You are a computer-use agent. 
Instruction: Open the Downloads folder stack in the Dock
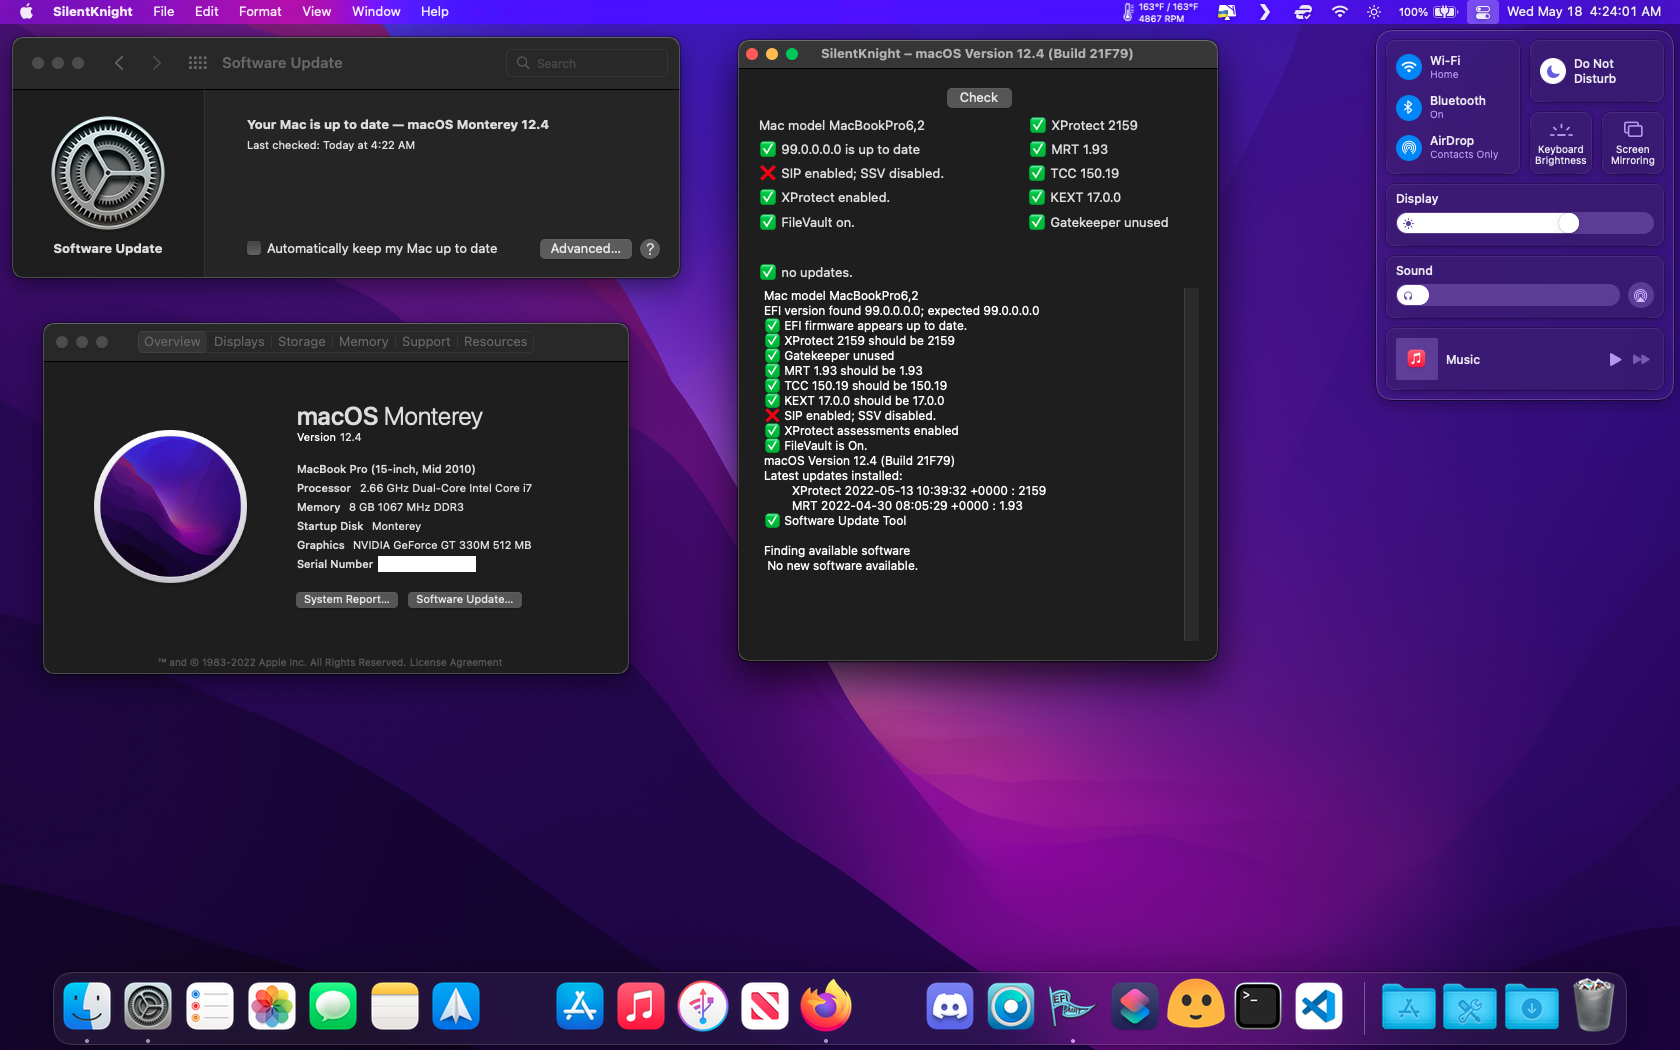pos(1531,1006)
